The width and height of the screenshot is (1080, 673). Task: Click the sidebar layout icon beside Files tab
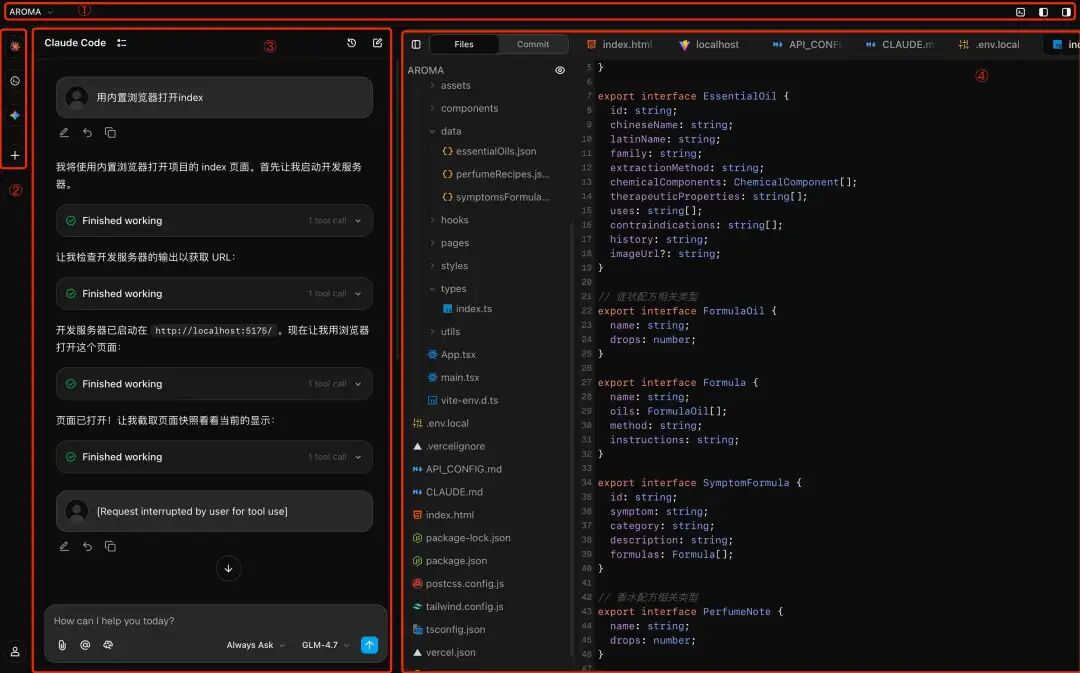coord(414,44)
